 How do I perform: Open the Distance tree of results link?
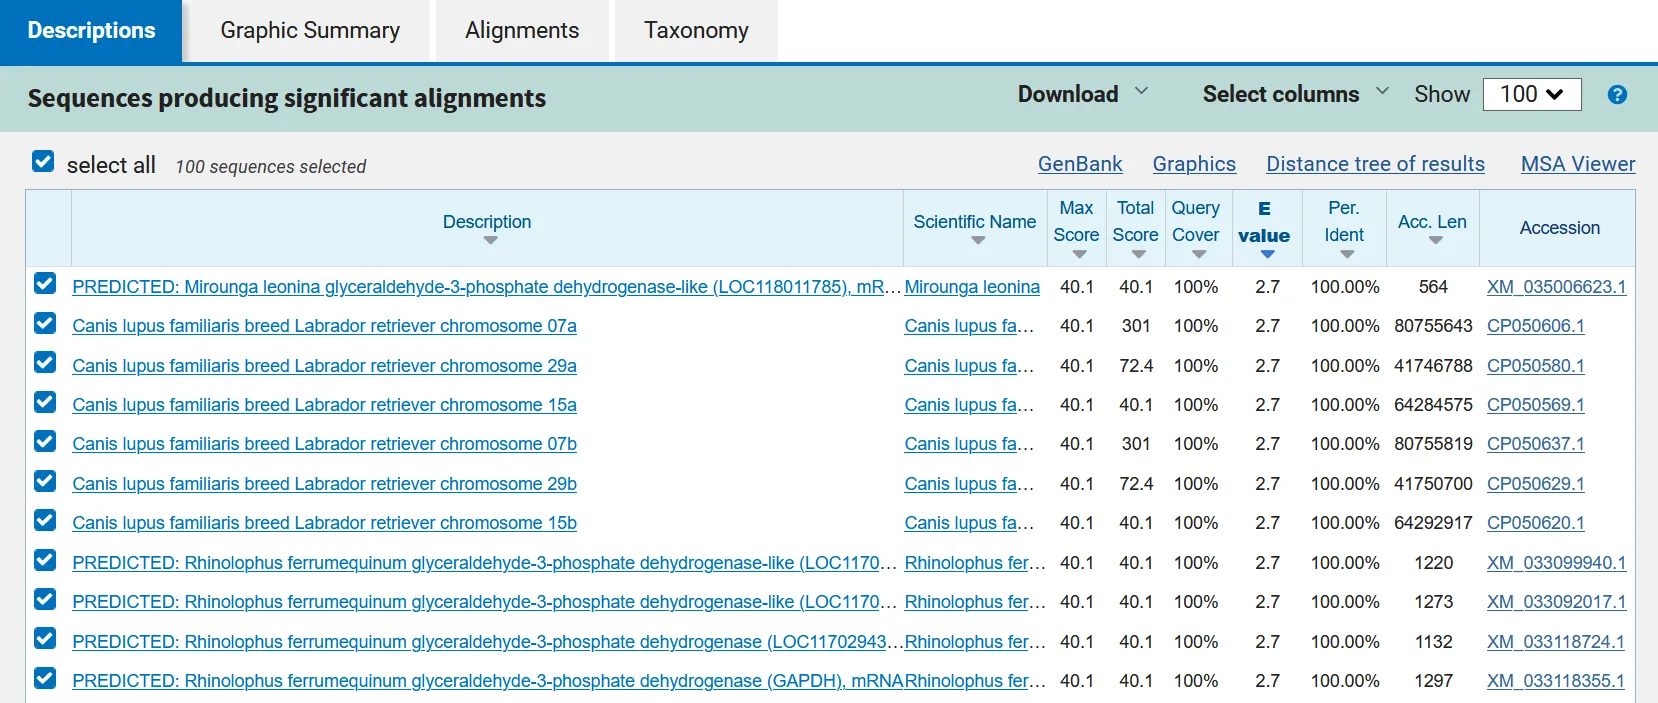(x=1375, y=164)
